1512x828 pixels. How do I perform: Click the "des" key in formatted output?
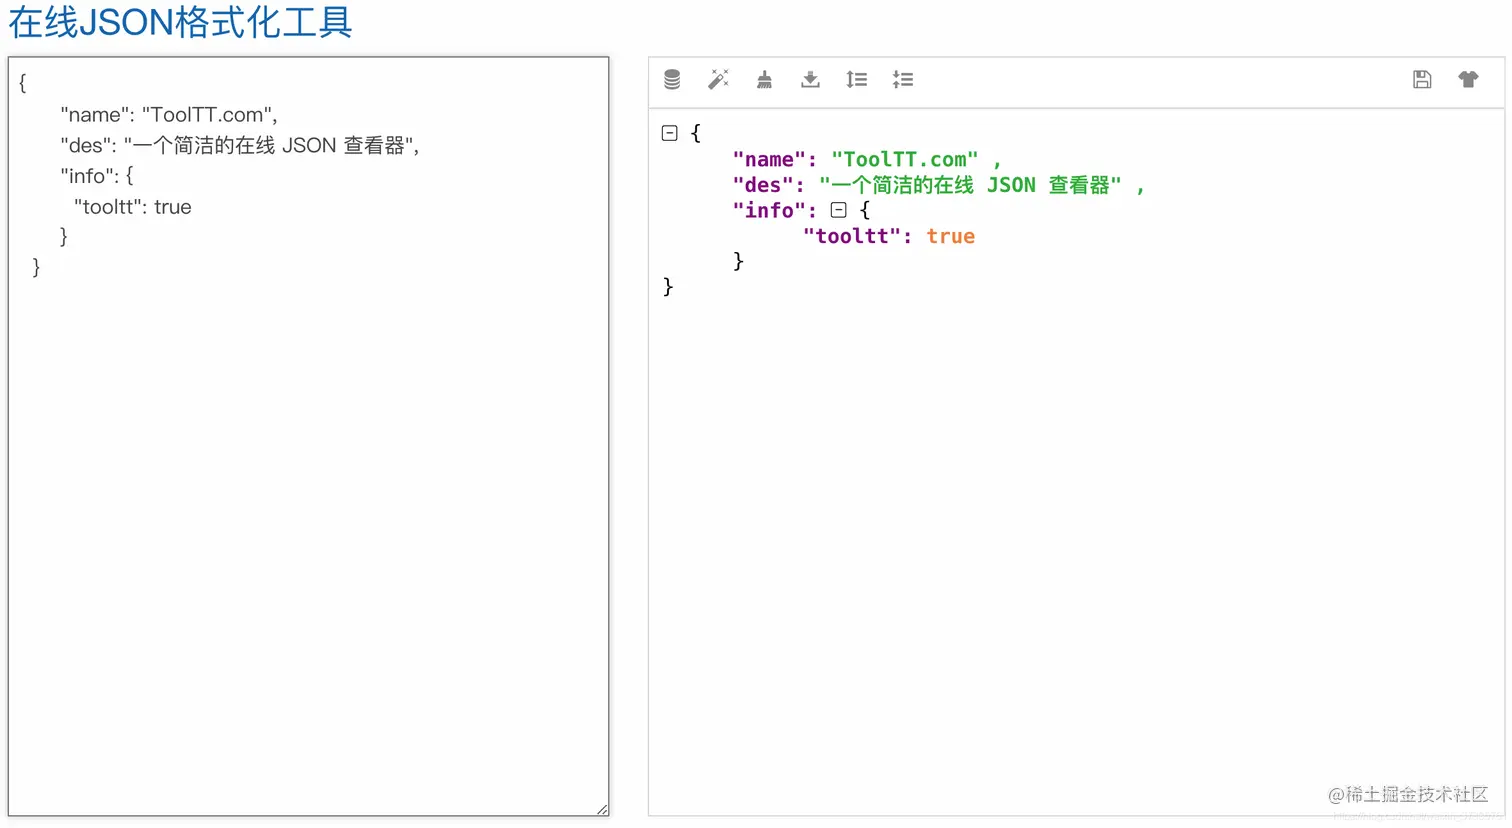pyautogui.click(x=763, y=185)
